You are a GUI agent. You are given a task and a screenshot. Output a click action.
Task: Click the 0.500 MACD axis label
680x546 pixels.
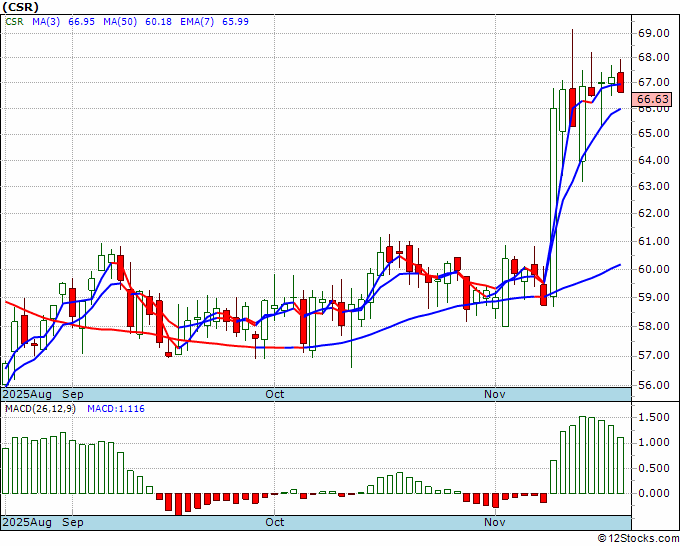coord(654,468)
